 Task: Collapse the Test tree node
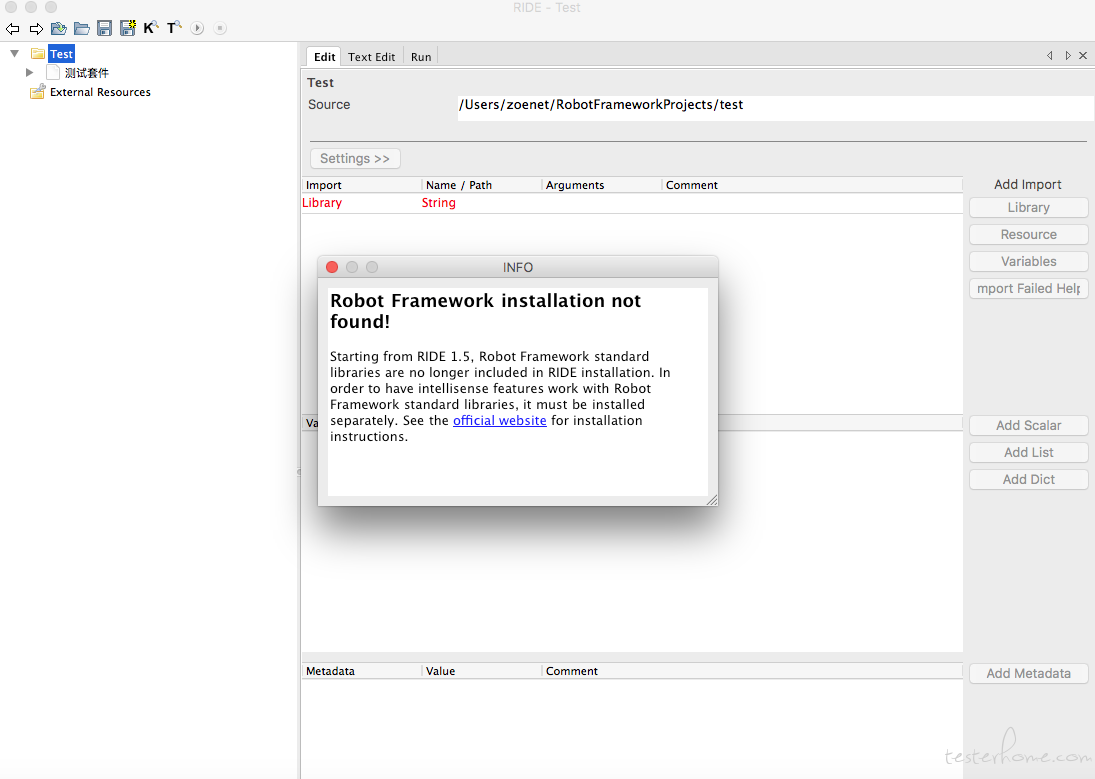(15, 53)
